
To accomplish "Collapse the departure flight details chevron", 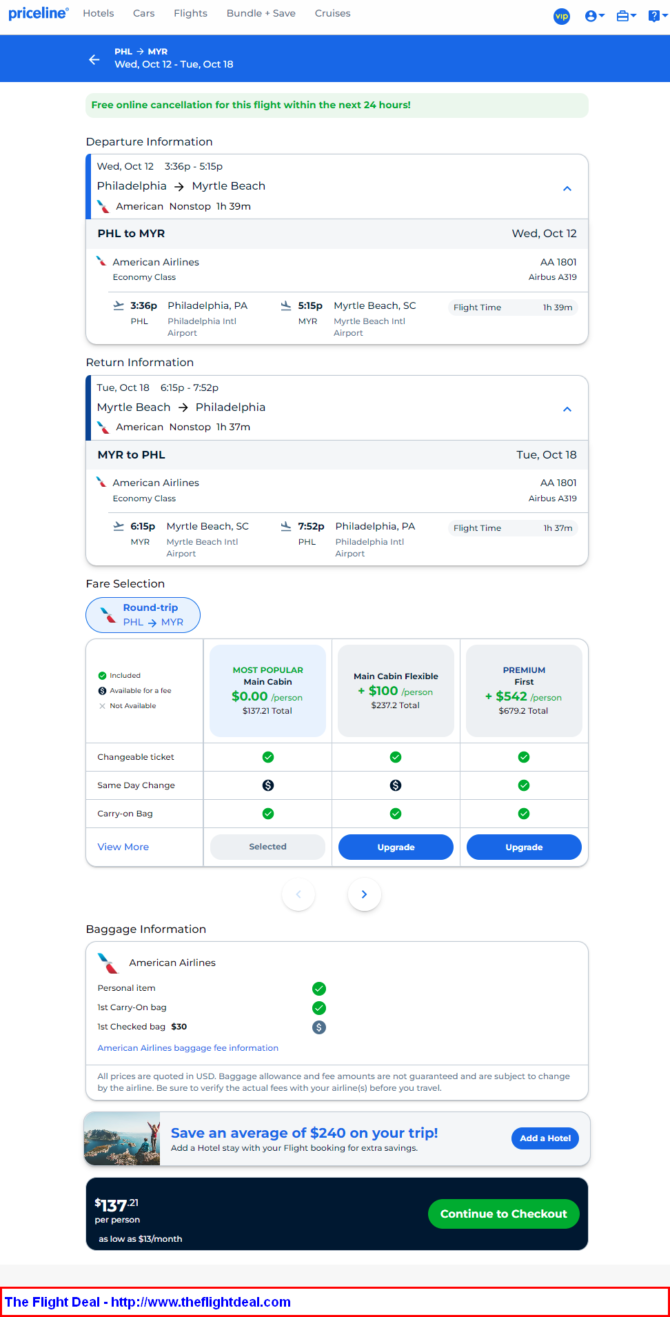I will pos(567,188).
